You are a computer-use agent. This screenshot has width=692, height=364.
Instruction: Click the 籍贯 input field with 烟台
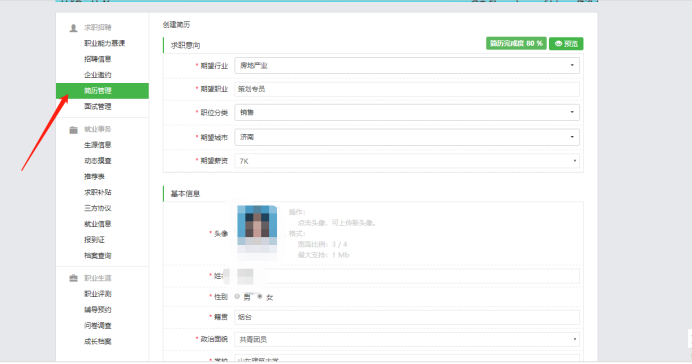pos(407,317)
